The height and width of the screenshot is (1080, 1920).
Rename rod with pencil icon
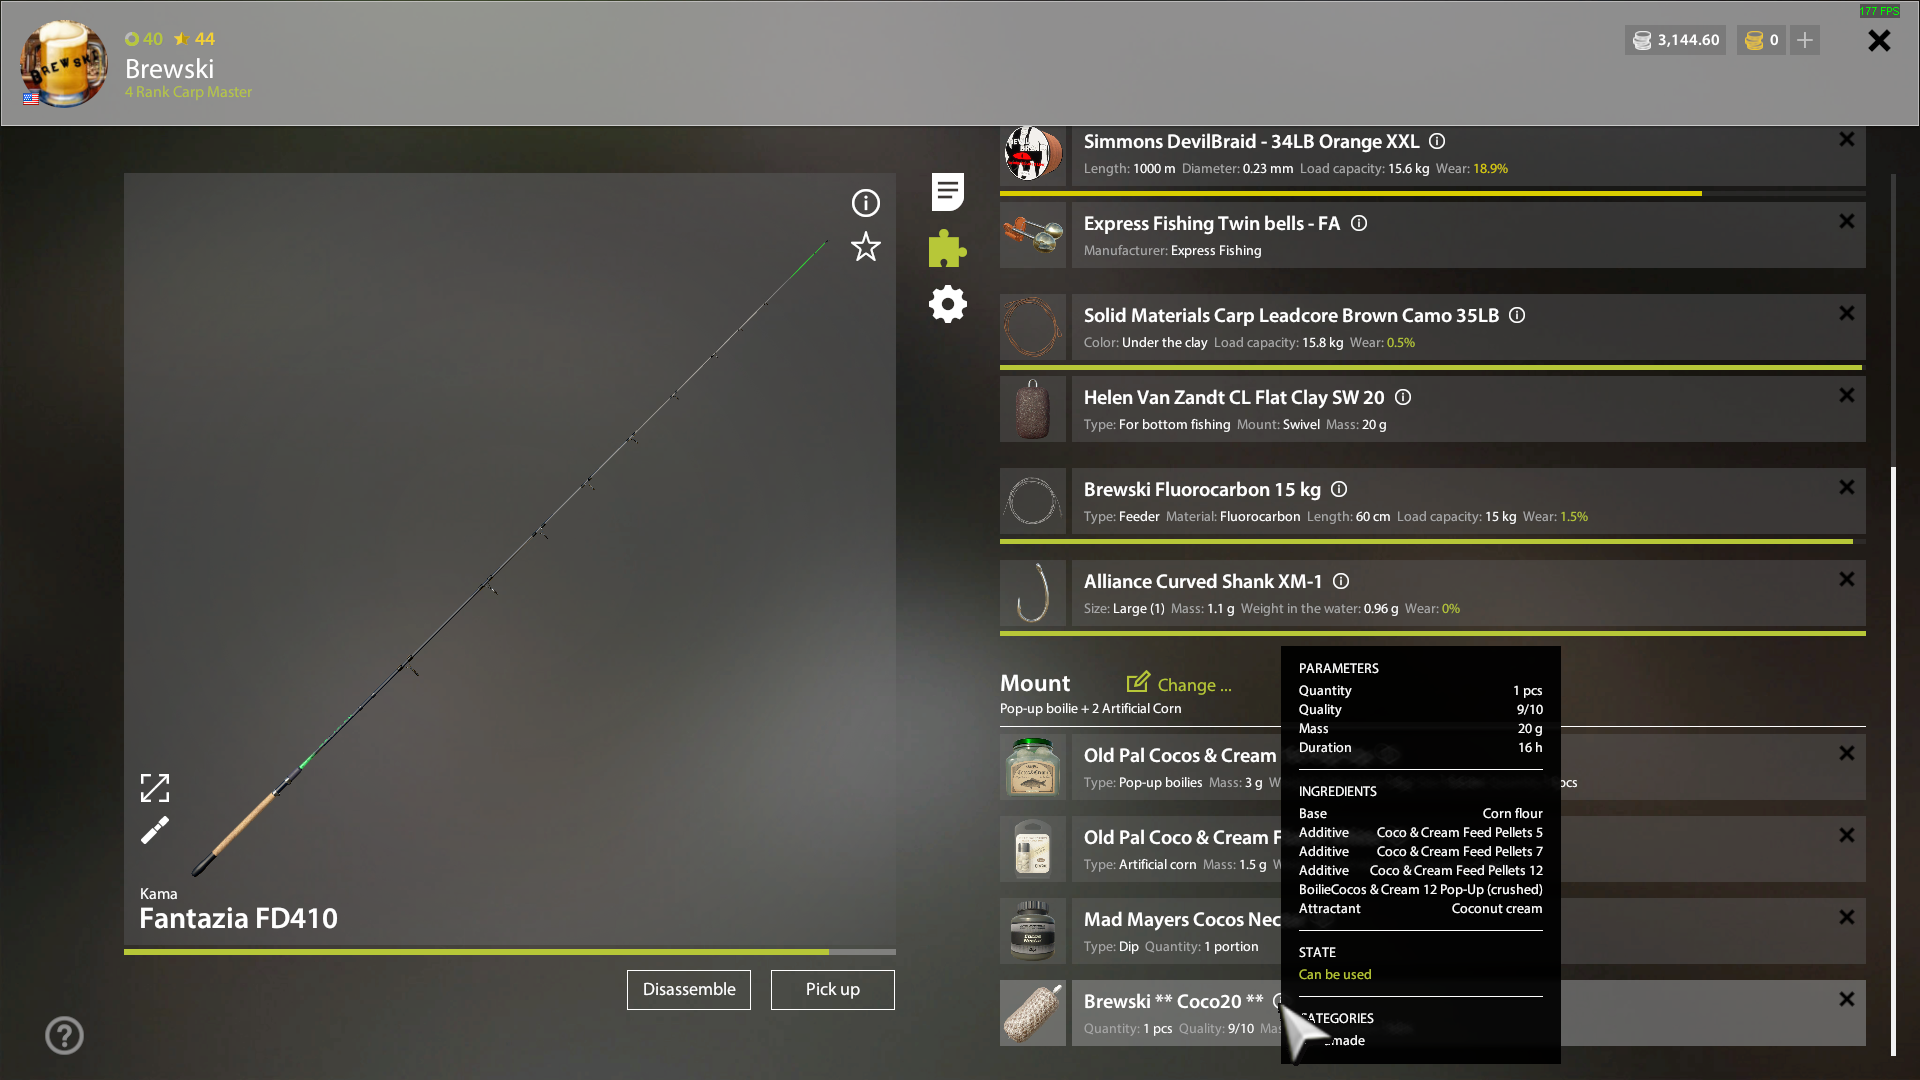coord(155,830)
